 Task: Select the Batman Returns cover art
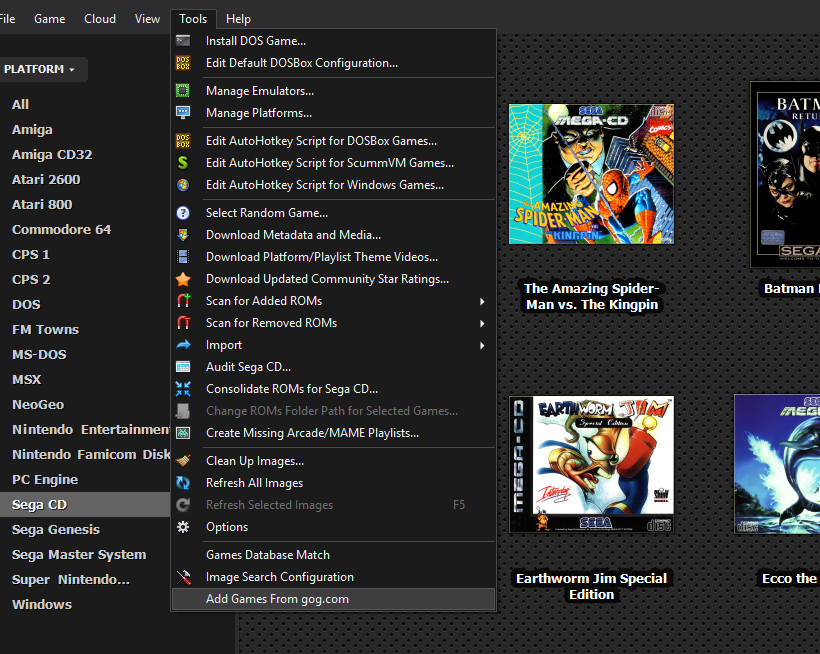tap(785, 175)
